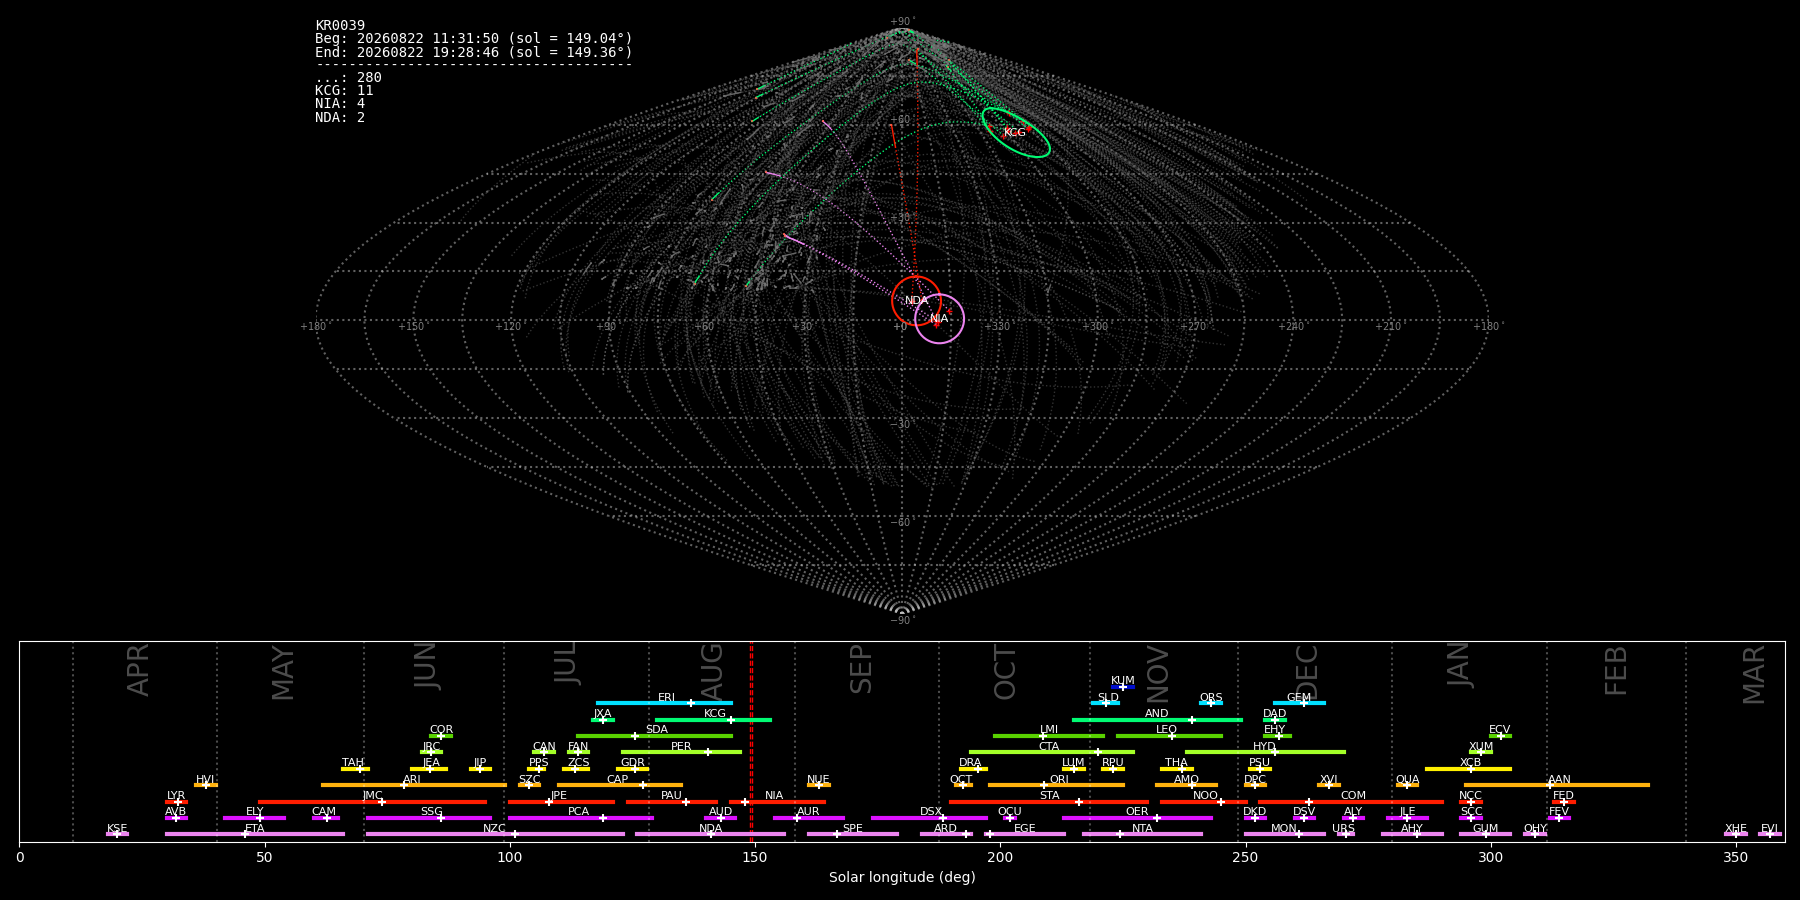Select the pink NIA radiant circle label

[939, 319]
